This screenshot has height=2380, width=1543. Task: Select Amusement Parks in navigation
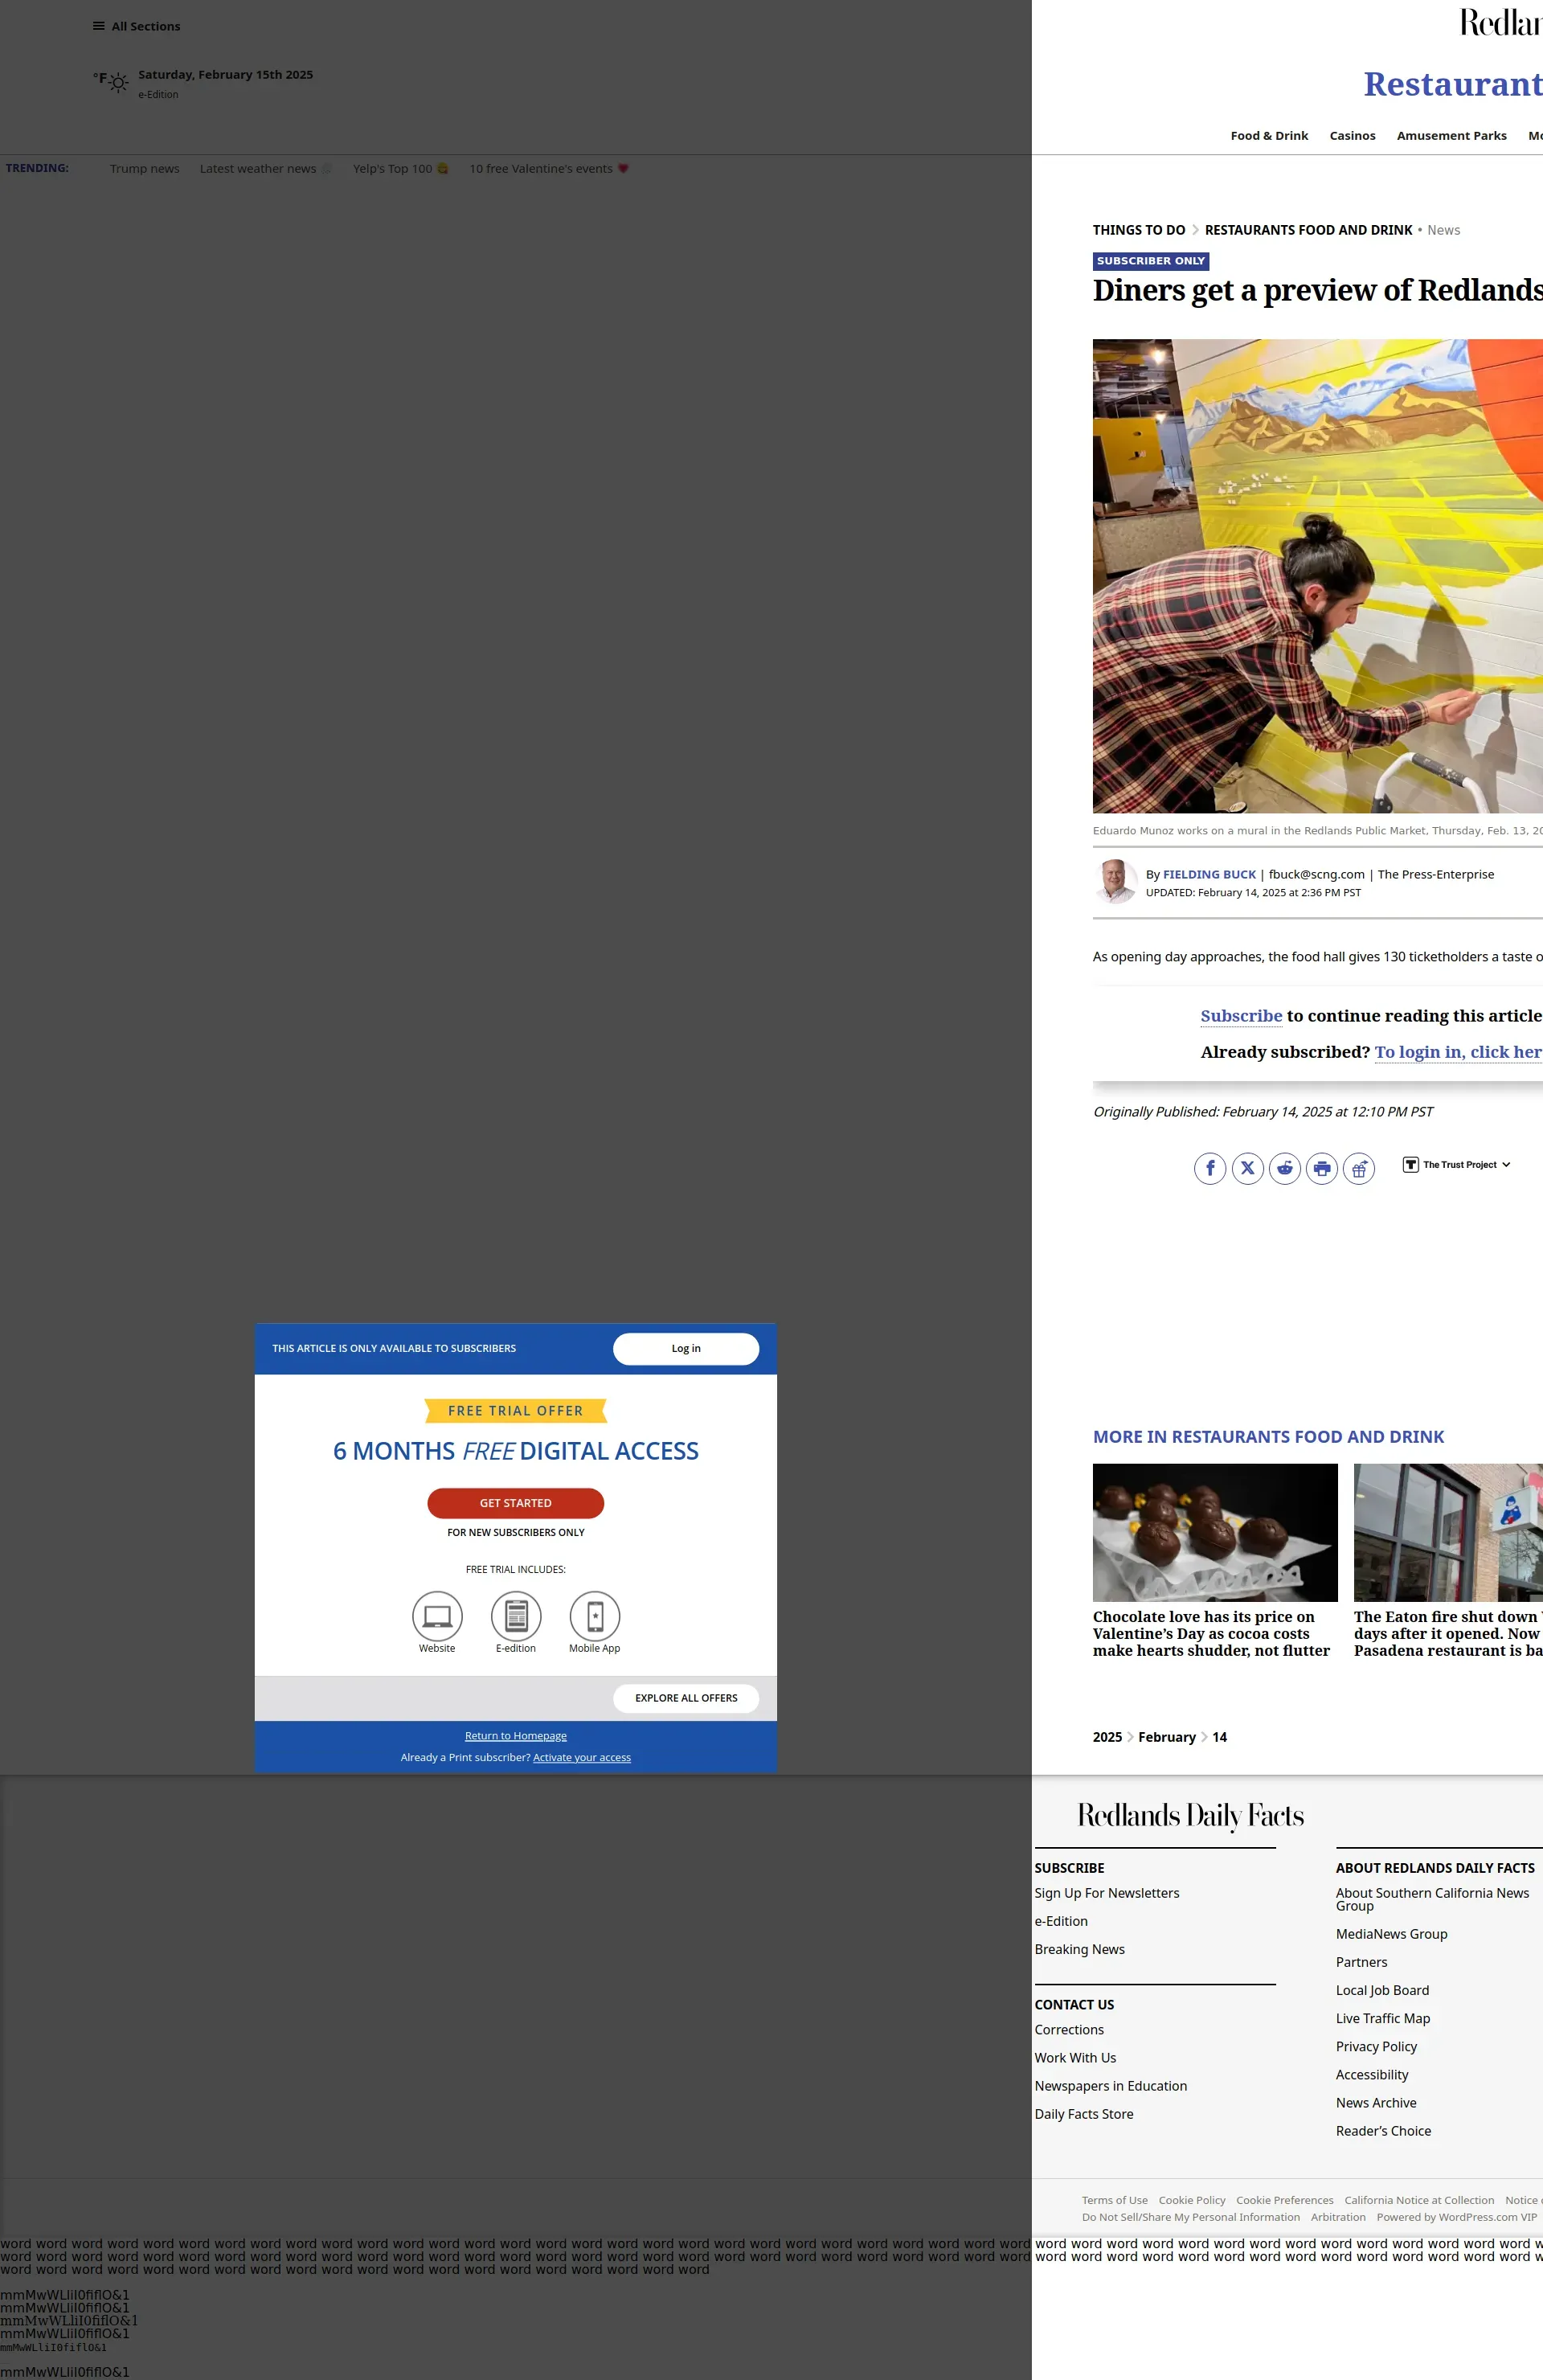[x=1451, y=136]
